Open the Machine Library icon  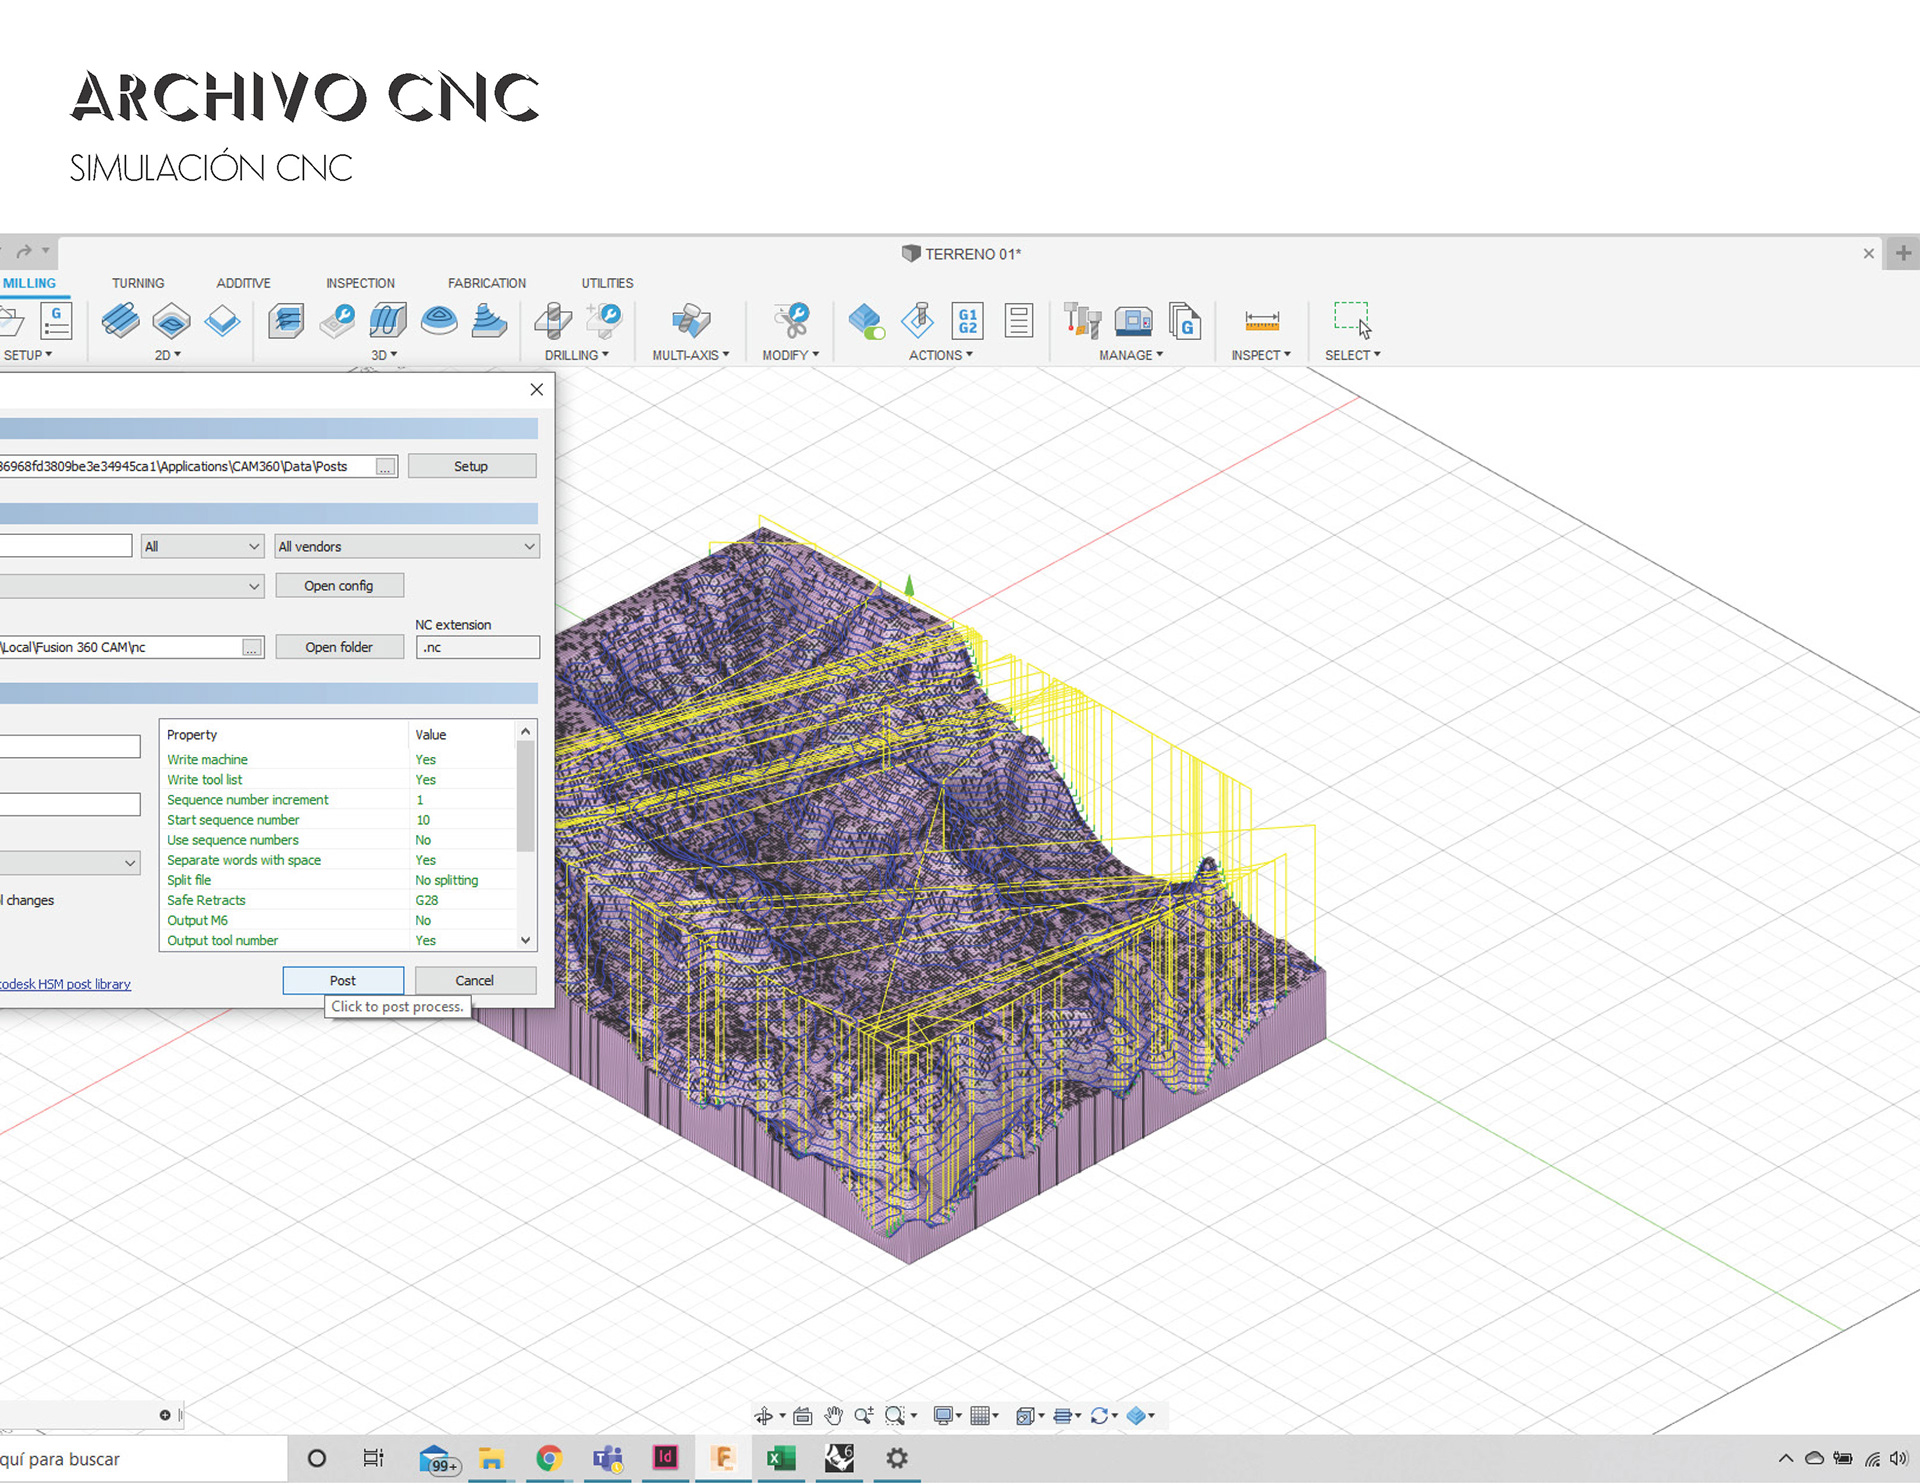[x=1133, y=321]
